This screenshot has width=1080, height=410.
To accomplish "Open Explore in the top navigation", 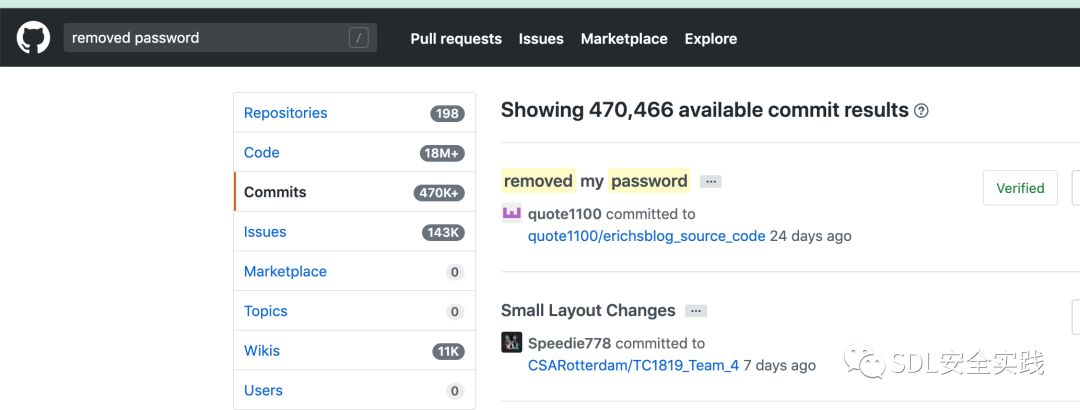I will click(711, 39).
